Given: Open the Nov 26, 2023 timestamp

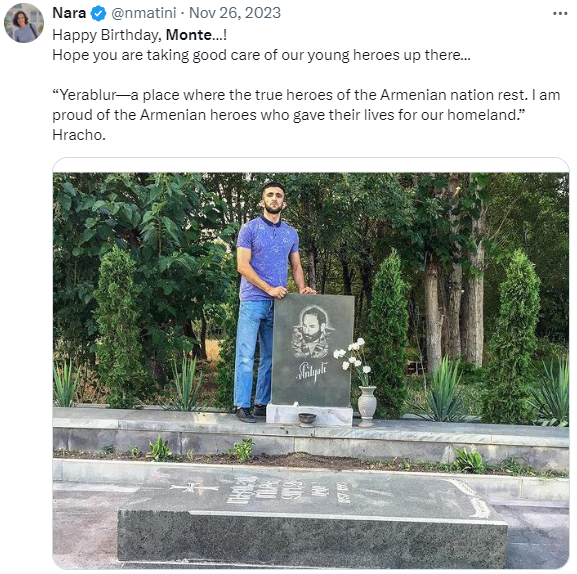Looking at the screenshot, I should click(x=235, y=13).
